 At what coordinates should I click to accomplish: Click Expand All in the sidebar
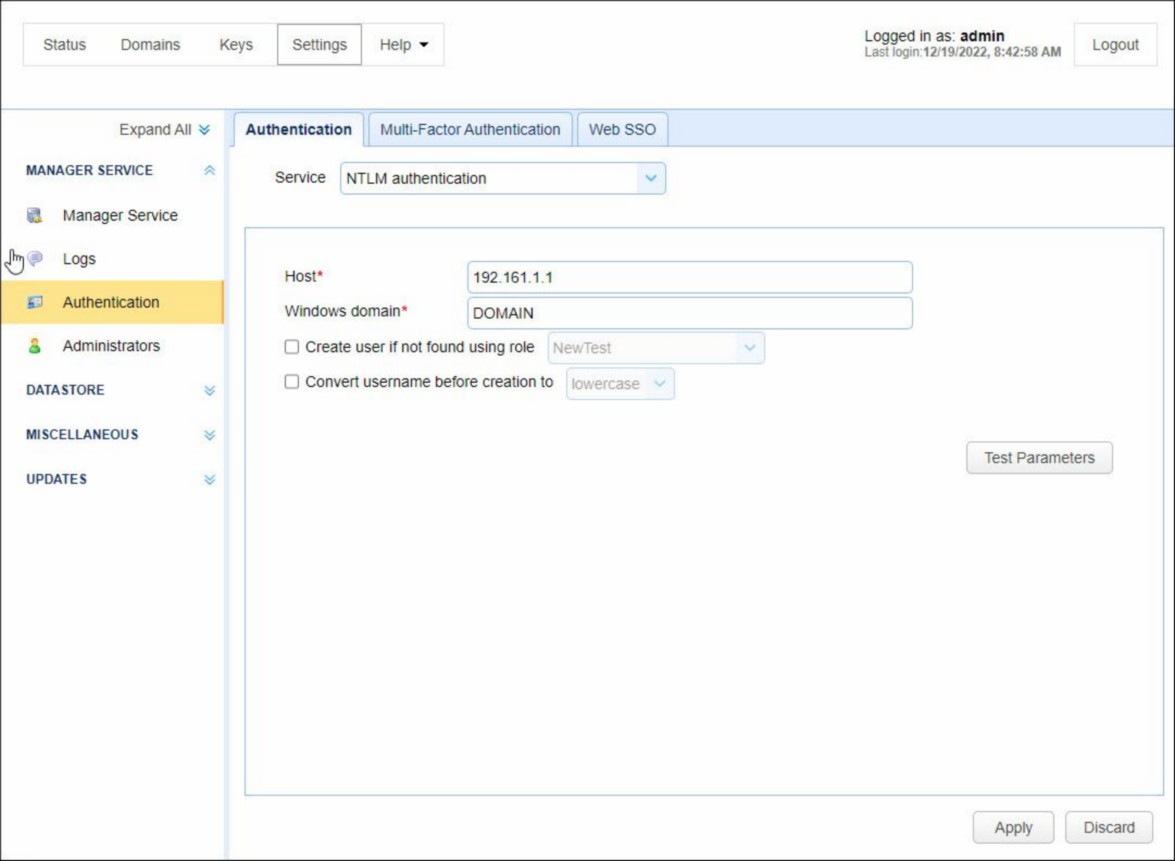tap(164, 130)
